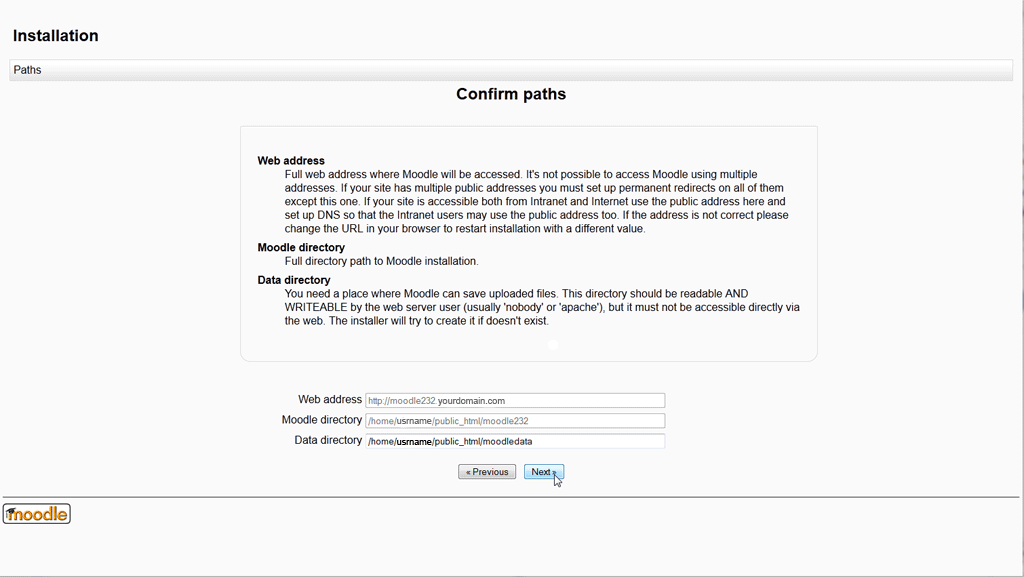Focus the Web address input field
The width and height of the screenshot is (1024, 577).
(514, 401)
